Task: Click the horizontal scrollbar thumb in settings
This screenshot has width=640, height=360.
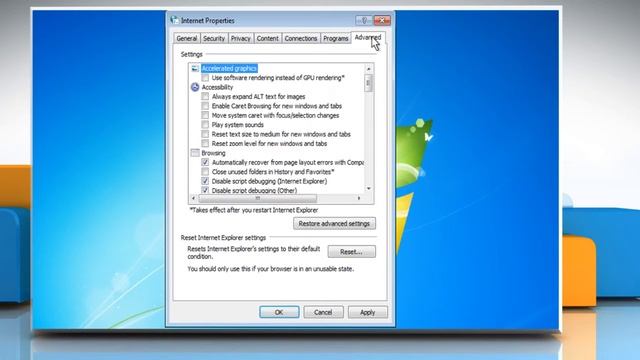Action: 258,198
